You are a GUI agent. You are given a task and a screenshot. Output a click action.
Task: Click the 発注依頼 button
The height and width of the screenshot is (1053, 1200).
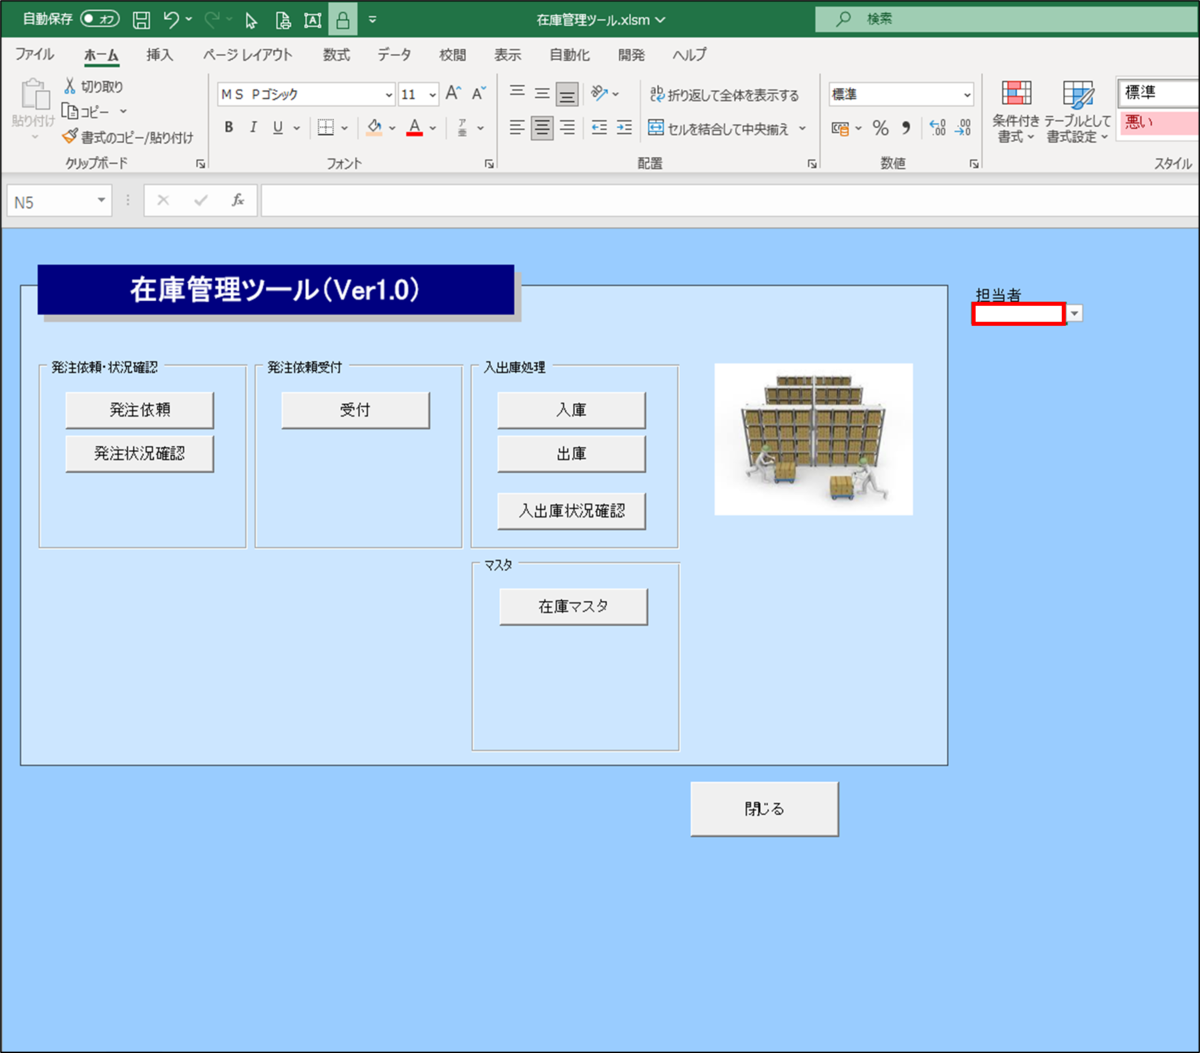140,410
